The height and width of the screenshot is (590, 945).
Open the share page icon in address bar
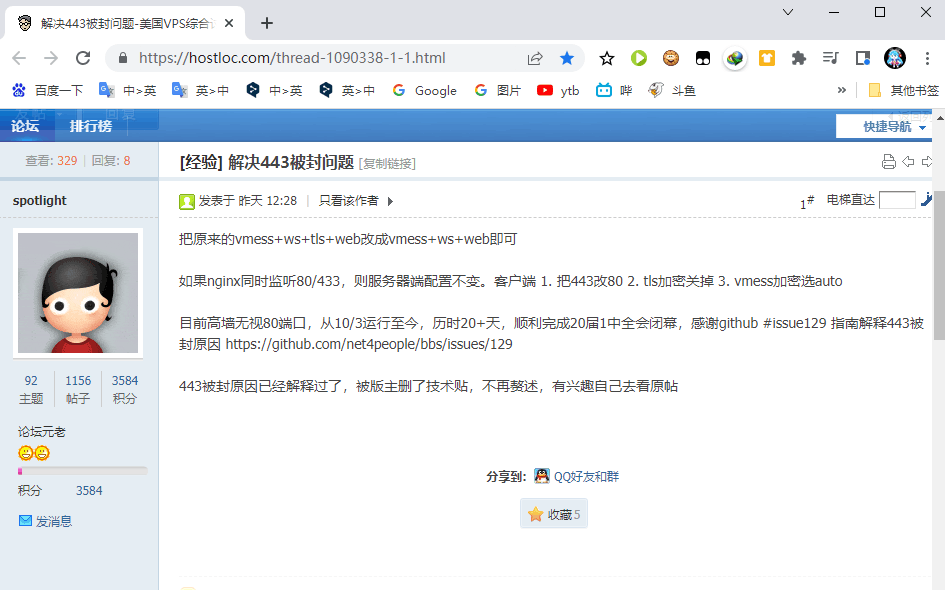point(536,58)
